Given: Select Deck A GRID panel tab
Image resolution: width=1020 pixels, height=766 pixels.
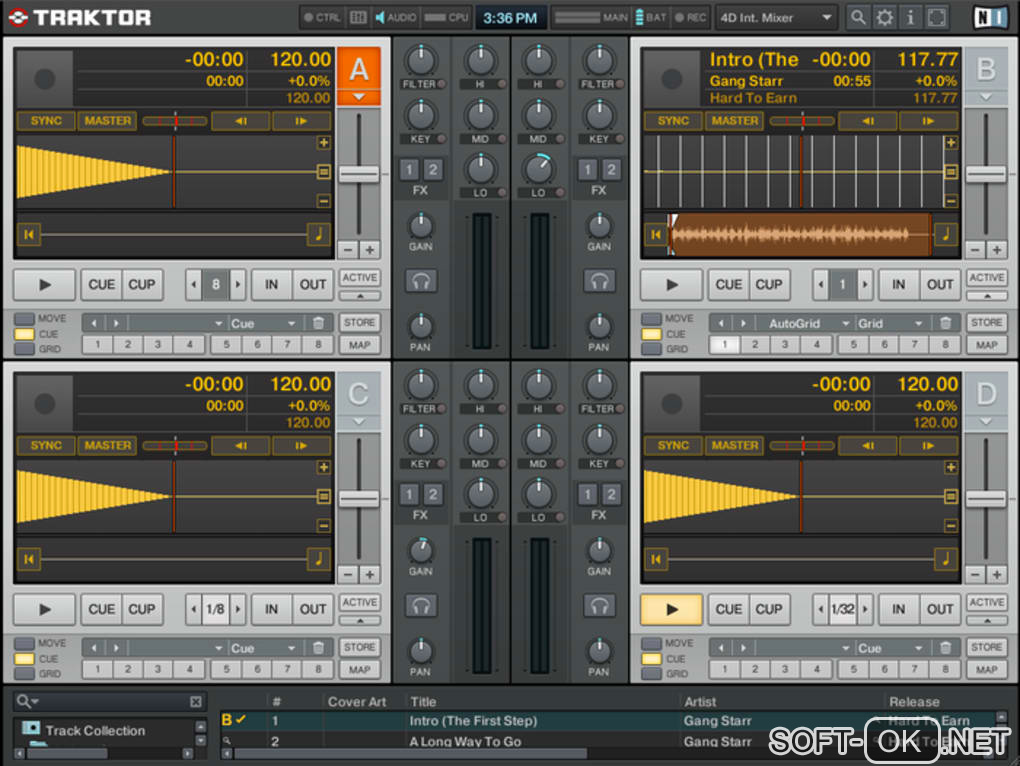Looking at the screenshot, I should click(x=25, y=349).
